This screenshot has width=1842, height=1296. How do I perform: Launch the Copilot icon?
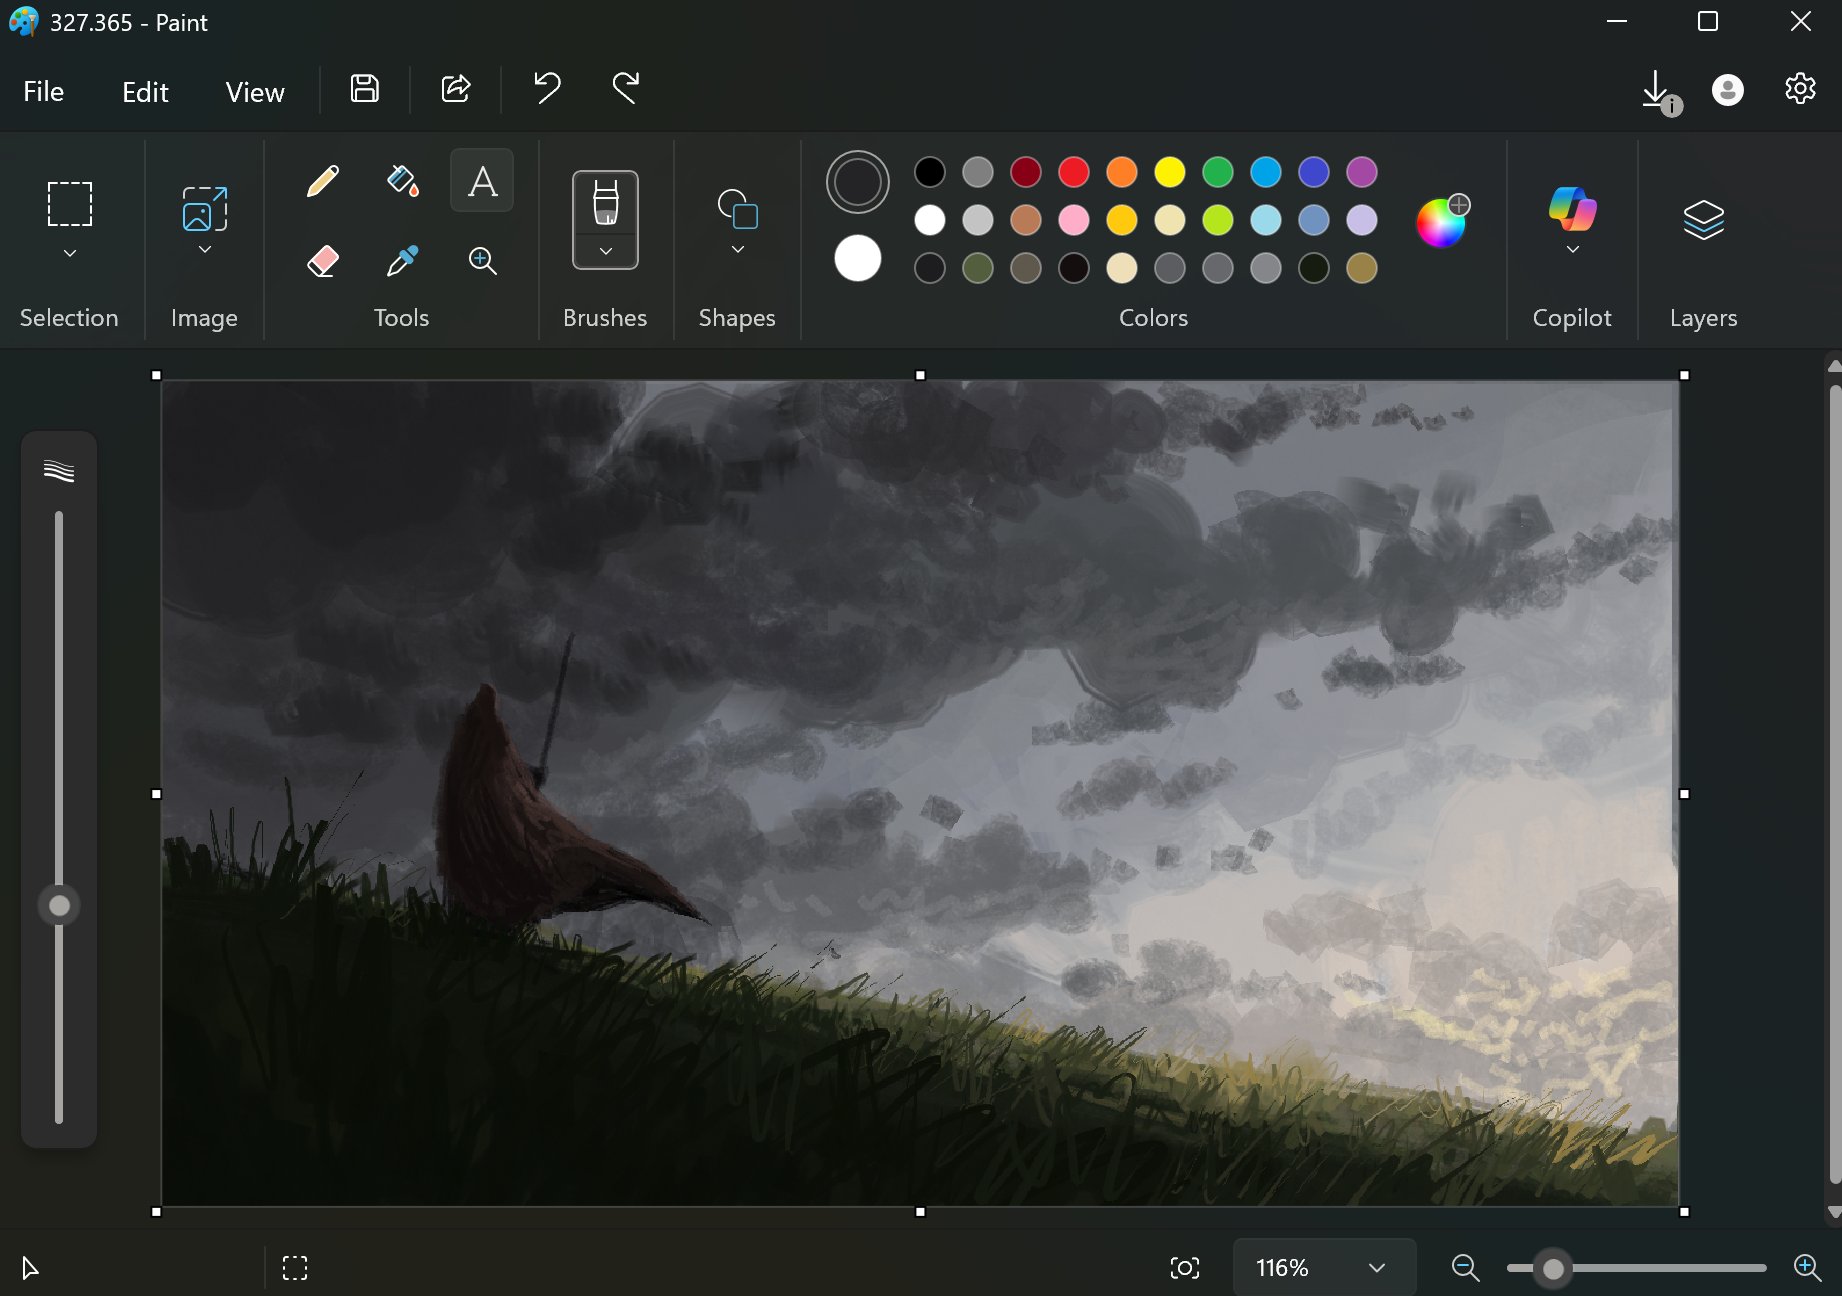(1572, 208)
